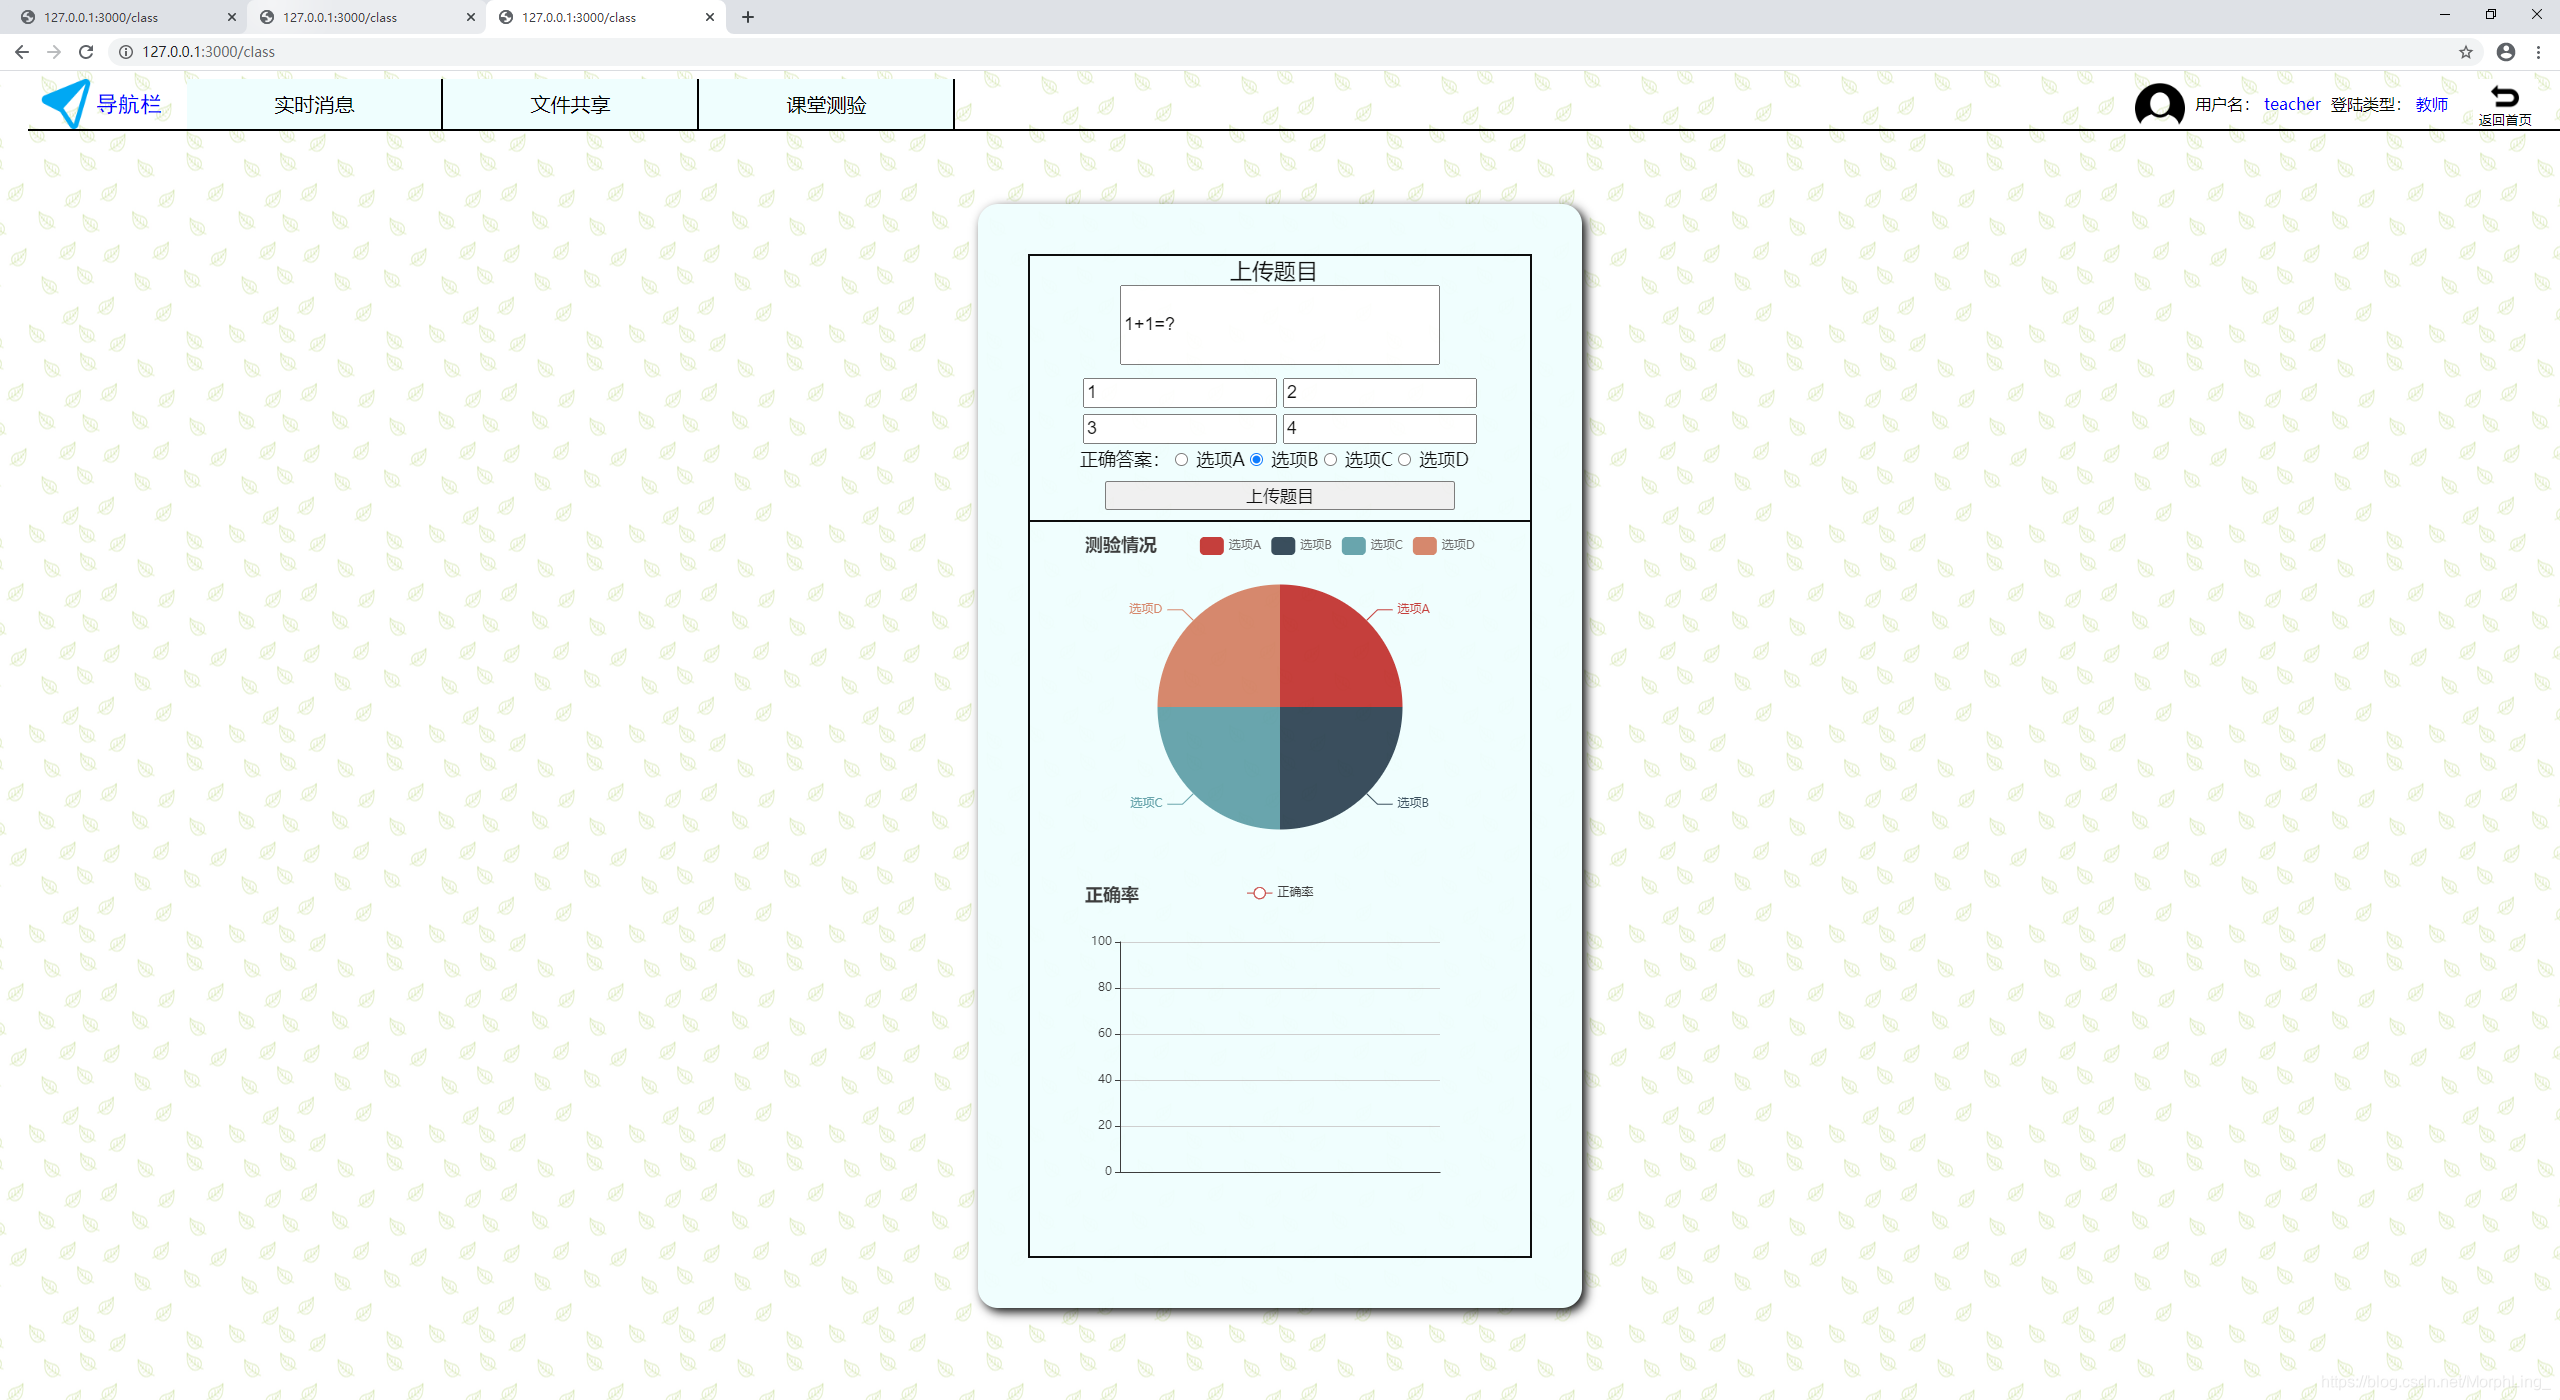Toggle 选项B legend color swatch
The width and height of the screenshot is (2560, 1400).
click(1283, 545)
